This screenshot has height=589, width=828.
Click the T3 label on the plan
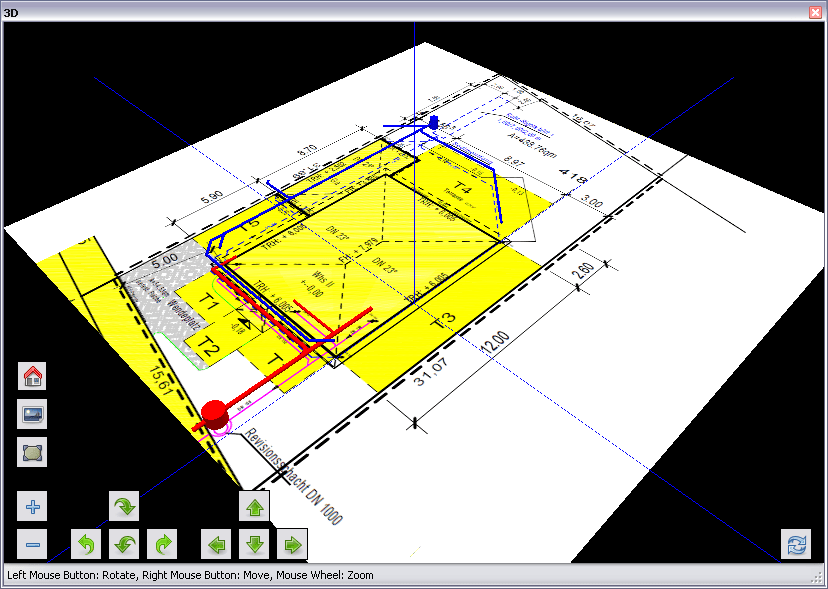(443, 322)
